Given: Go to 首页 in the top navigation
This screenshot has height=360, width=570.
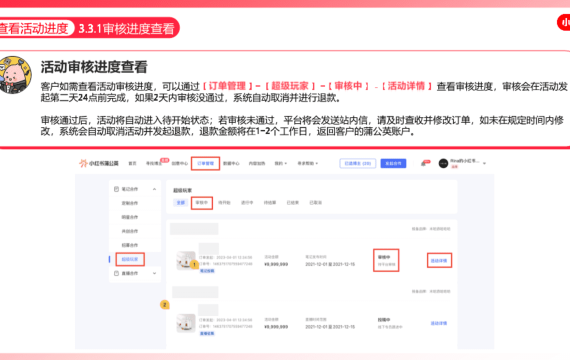Looking at the screenshot, I should click(132, 164).
